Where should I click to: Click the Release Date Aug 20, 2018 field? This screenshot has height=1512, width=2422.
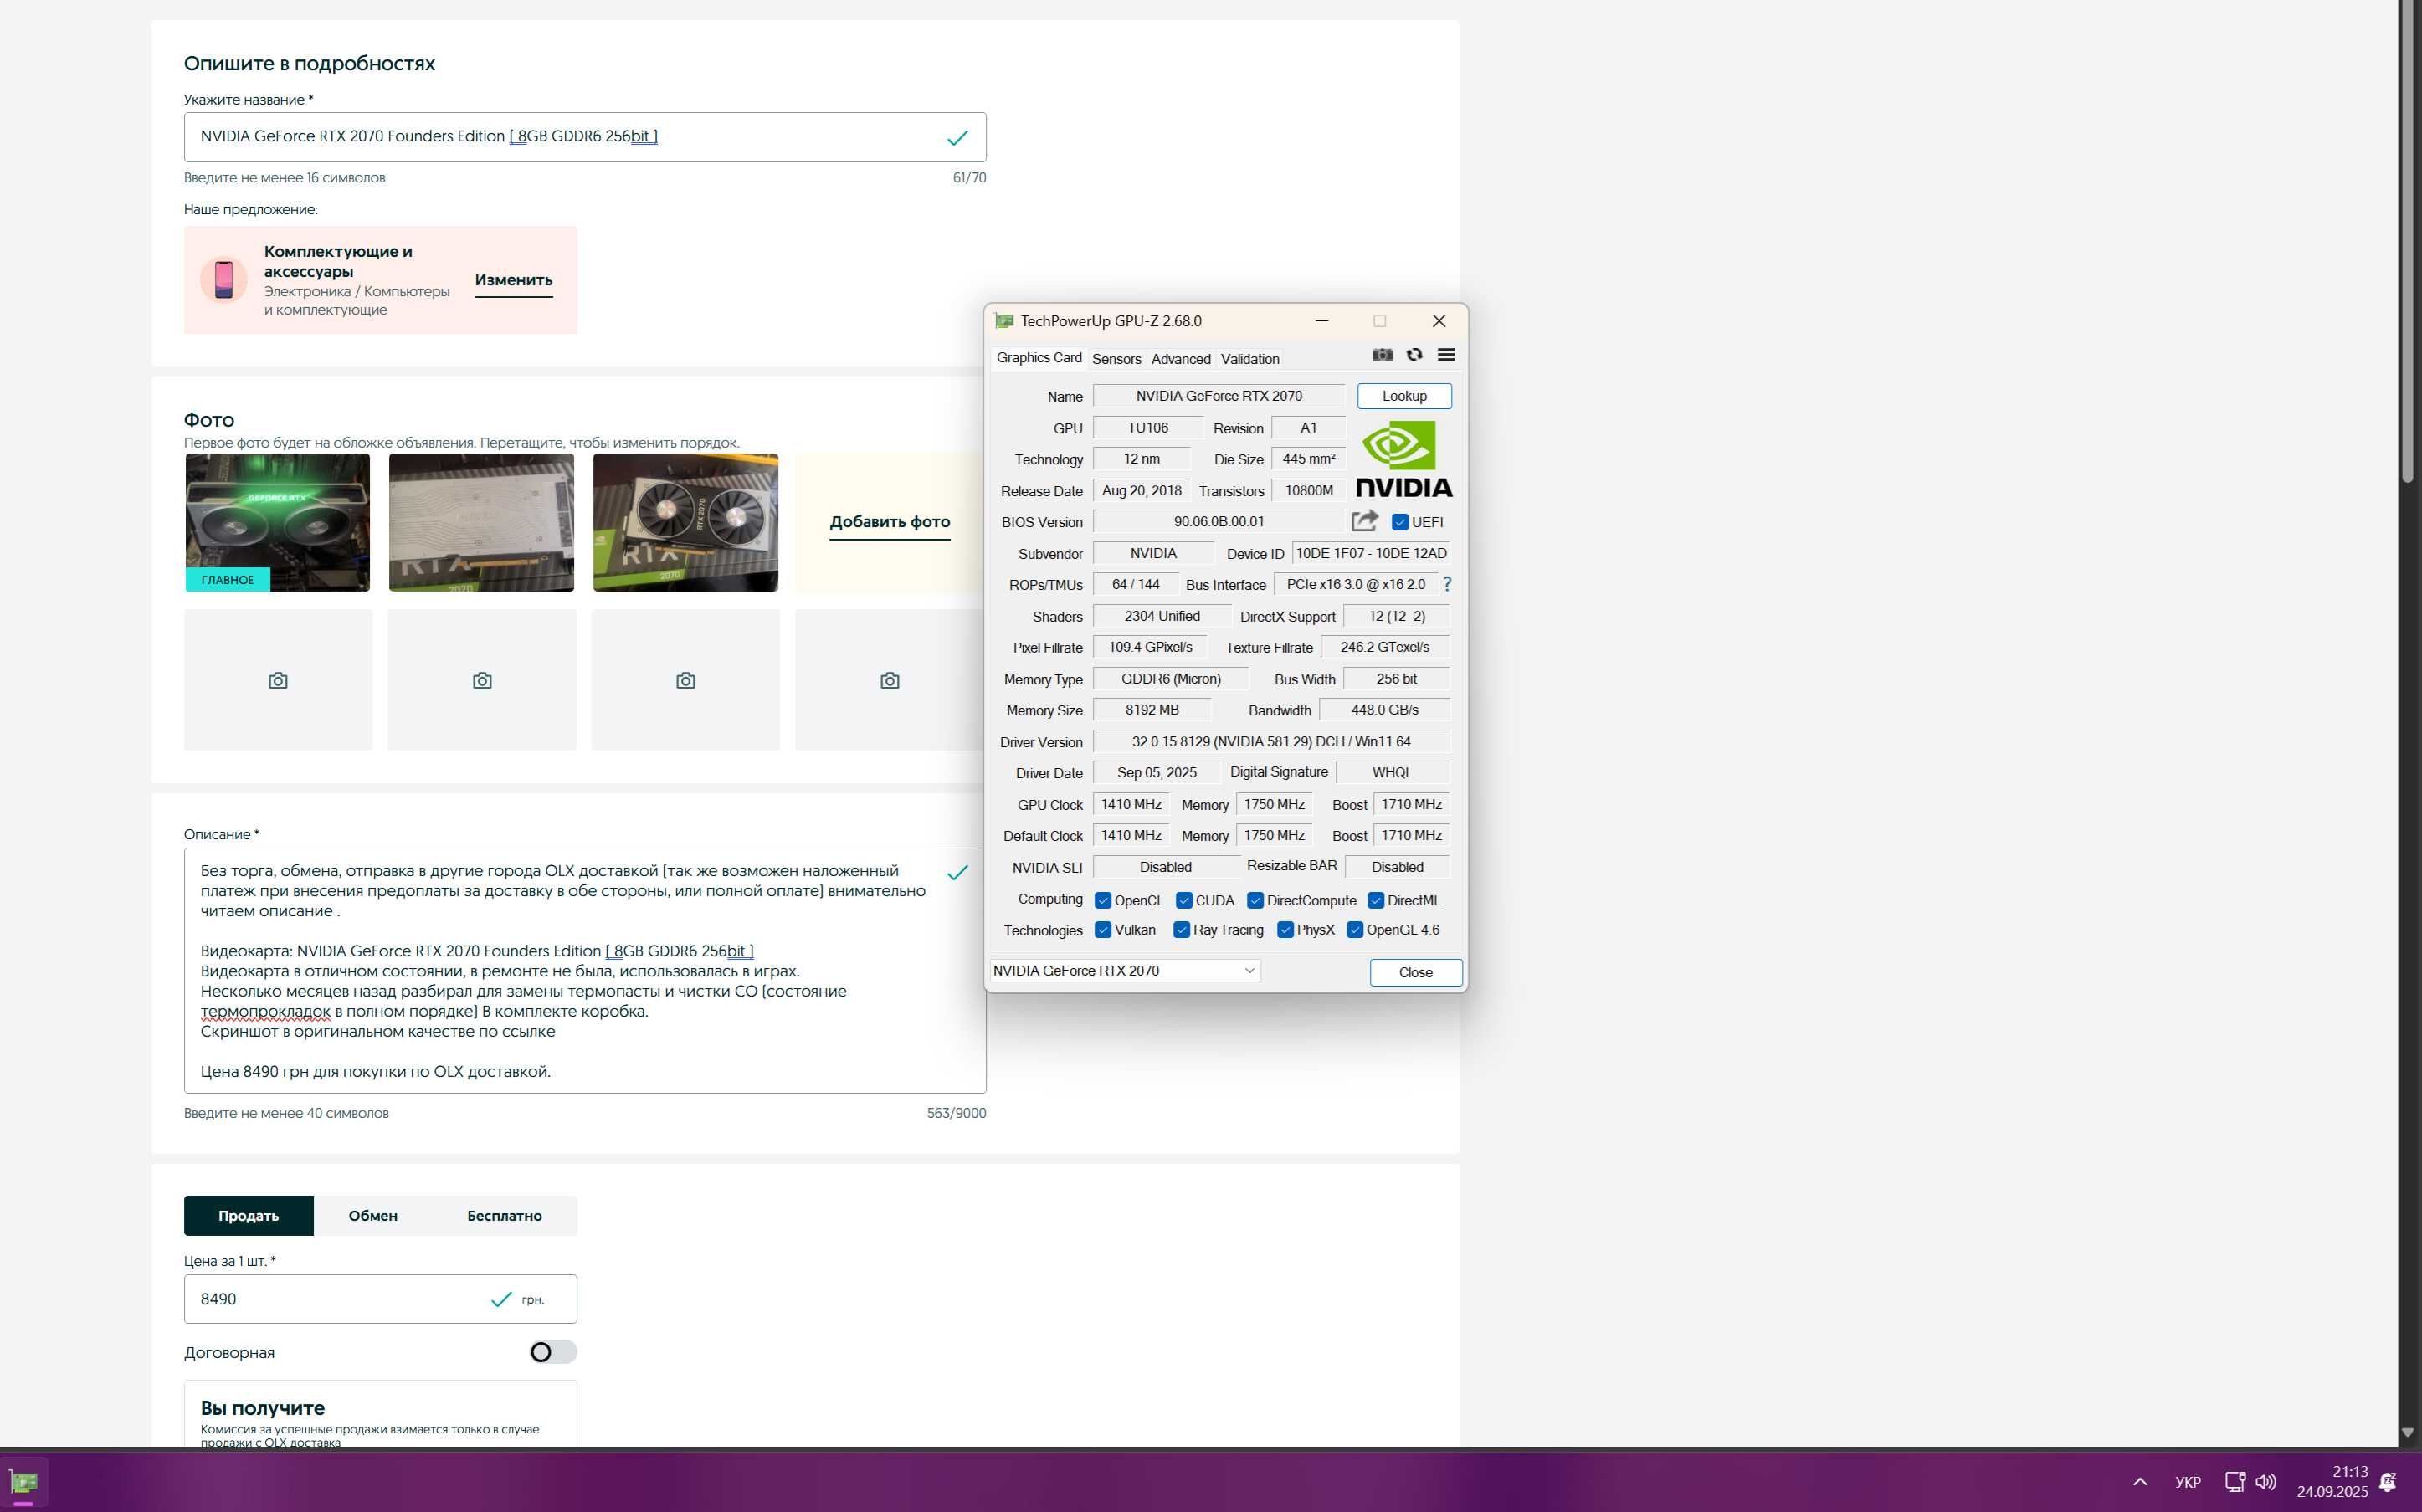click(1141, 491)
